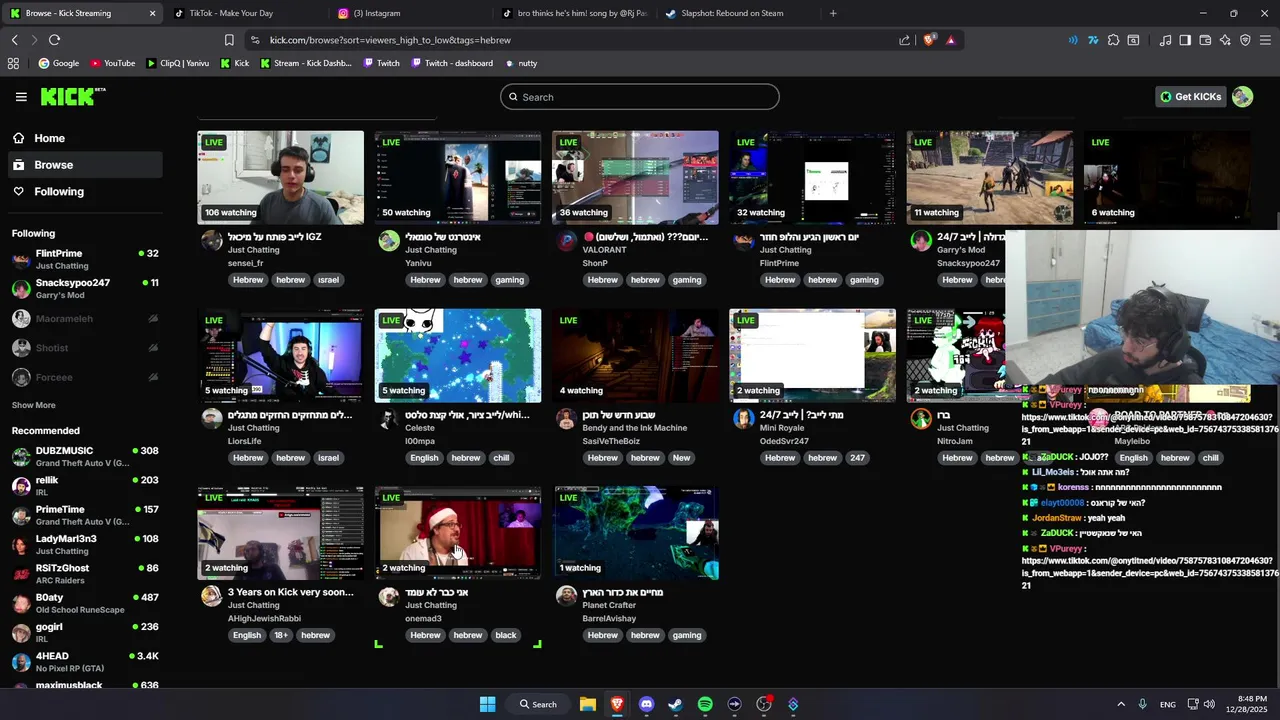
Task: Open the Twitch - dashboard bookmark
Action: click(451, 63)
